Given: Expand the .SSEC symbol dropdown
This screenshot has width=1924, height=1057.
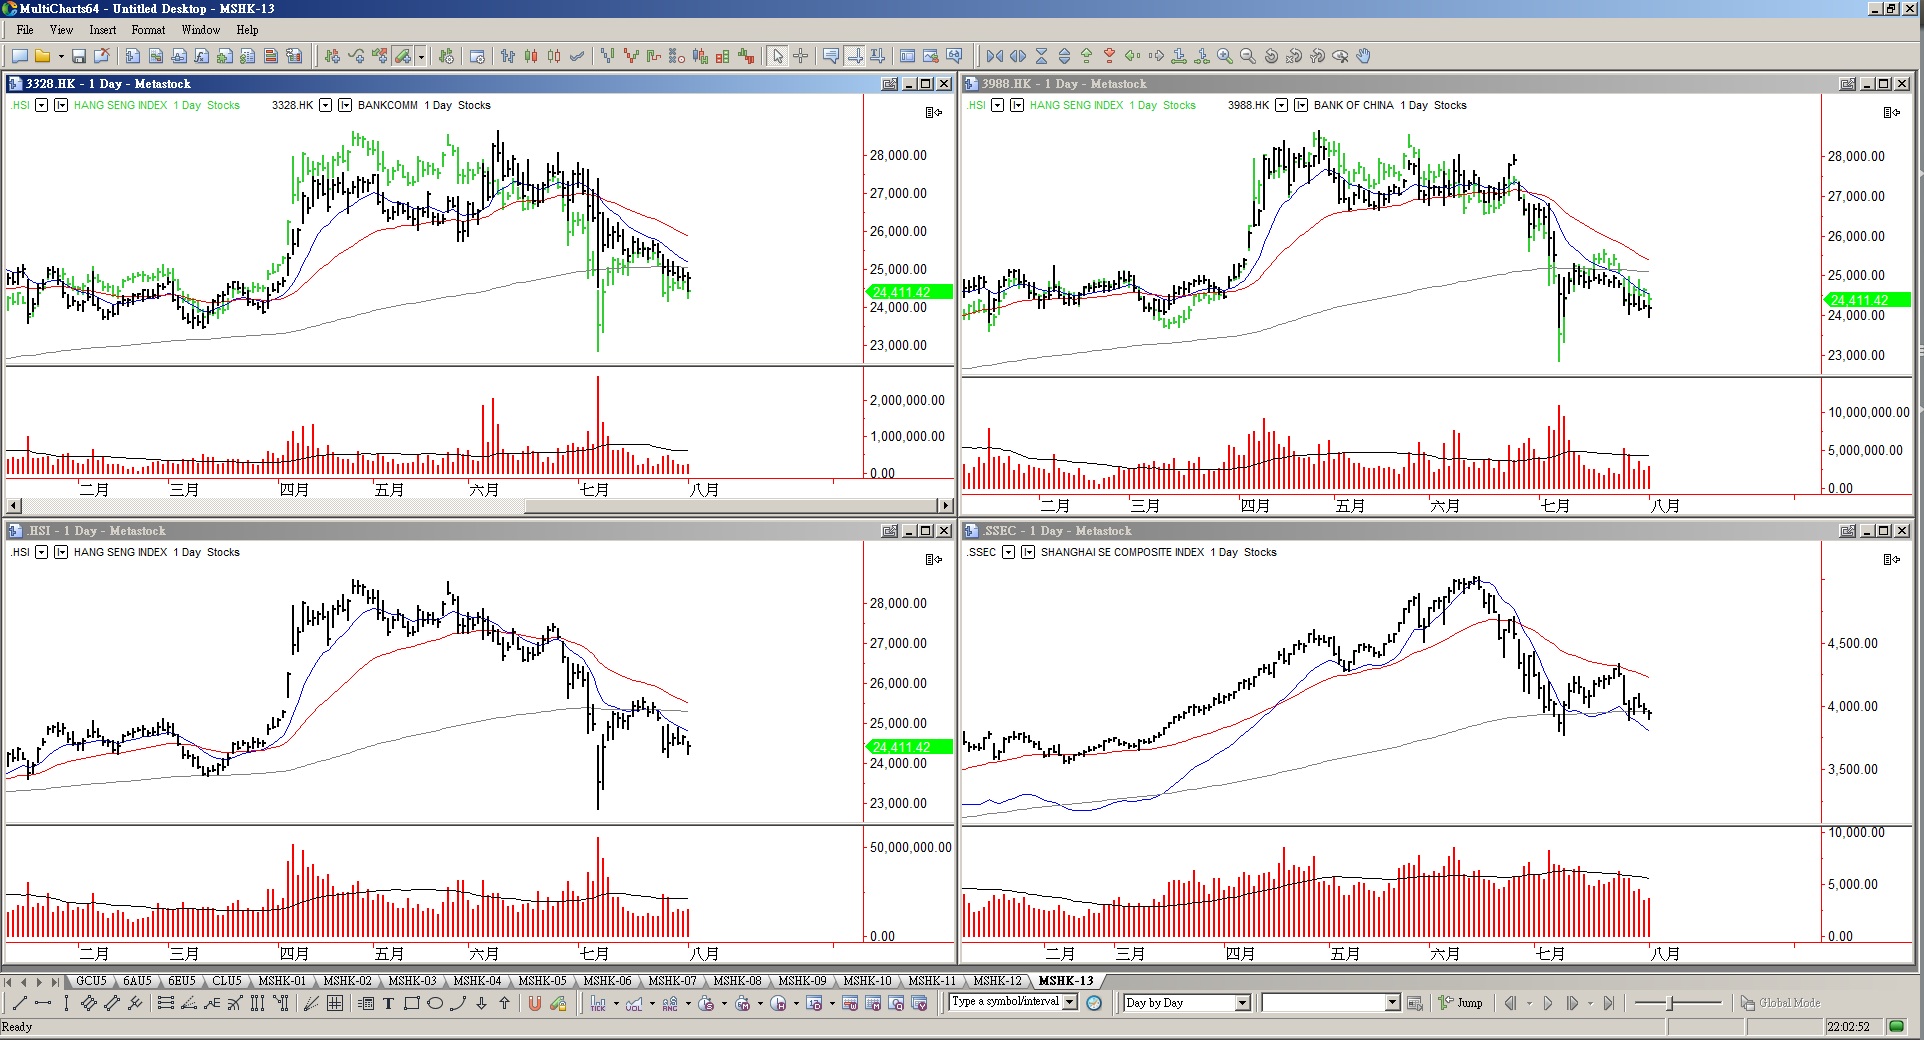Looking at the screenshot, I should (1008, 552).
